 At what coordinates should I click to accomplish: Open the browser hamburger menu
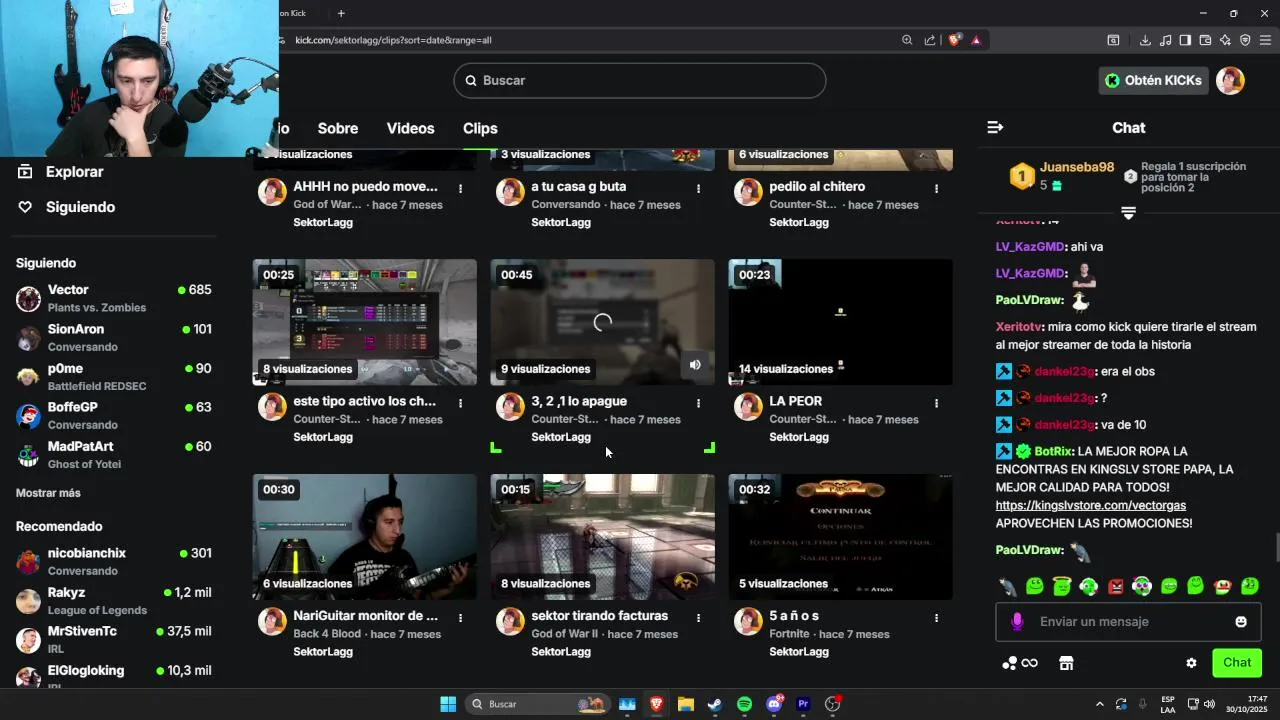1266,40
